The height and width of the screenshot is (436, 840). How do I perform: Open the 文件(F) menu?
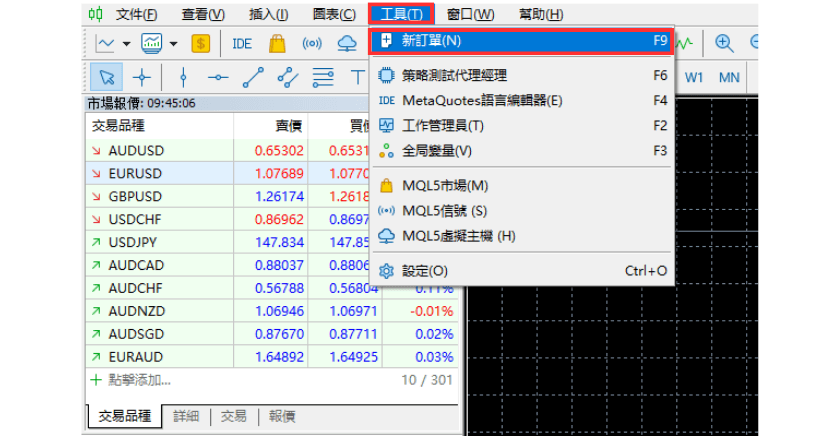[x=136, y=14]
